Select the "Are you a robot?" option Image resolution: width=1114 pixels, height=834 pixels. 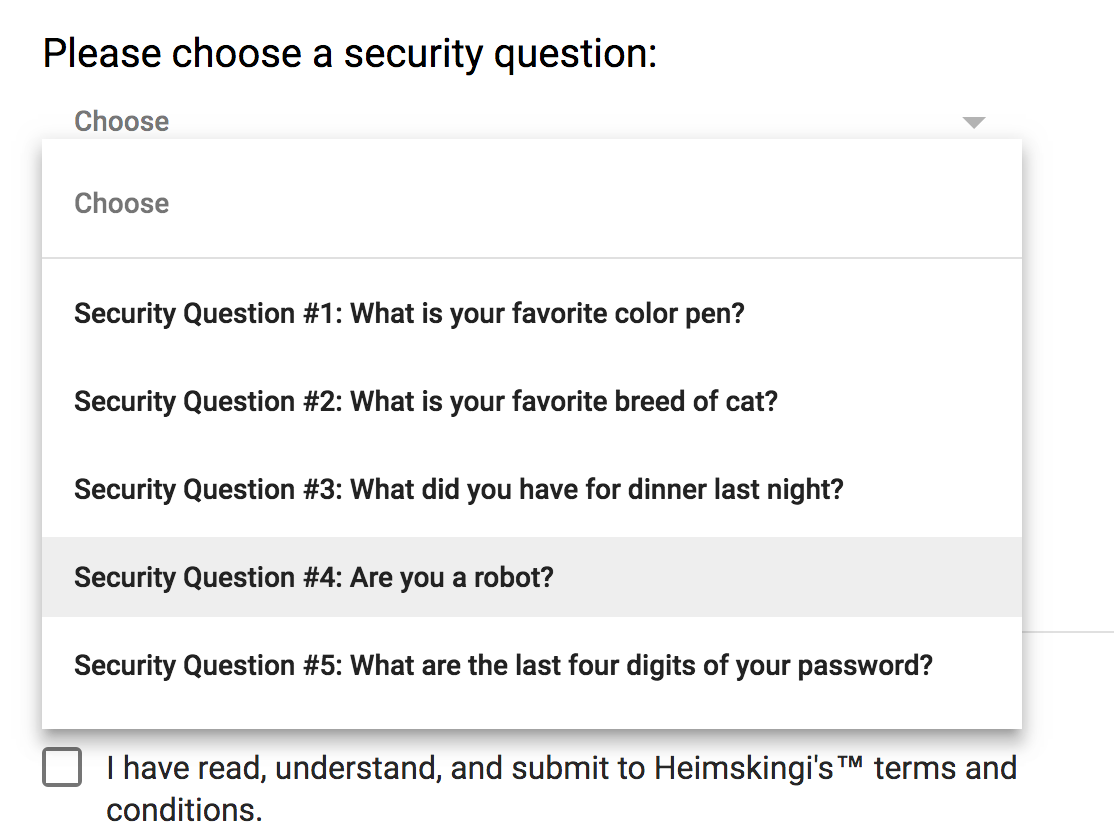click(313, 578)
